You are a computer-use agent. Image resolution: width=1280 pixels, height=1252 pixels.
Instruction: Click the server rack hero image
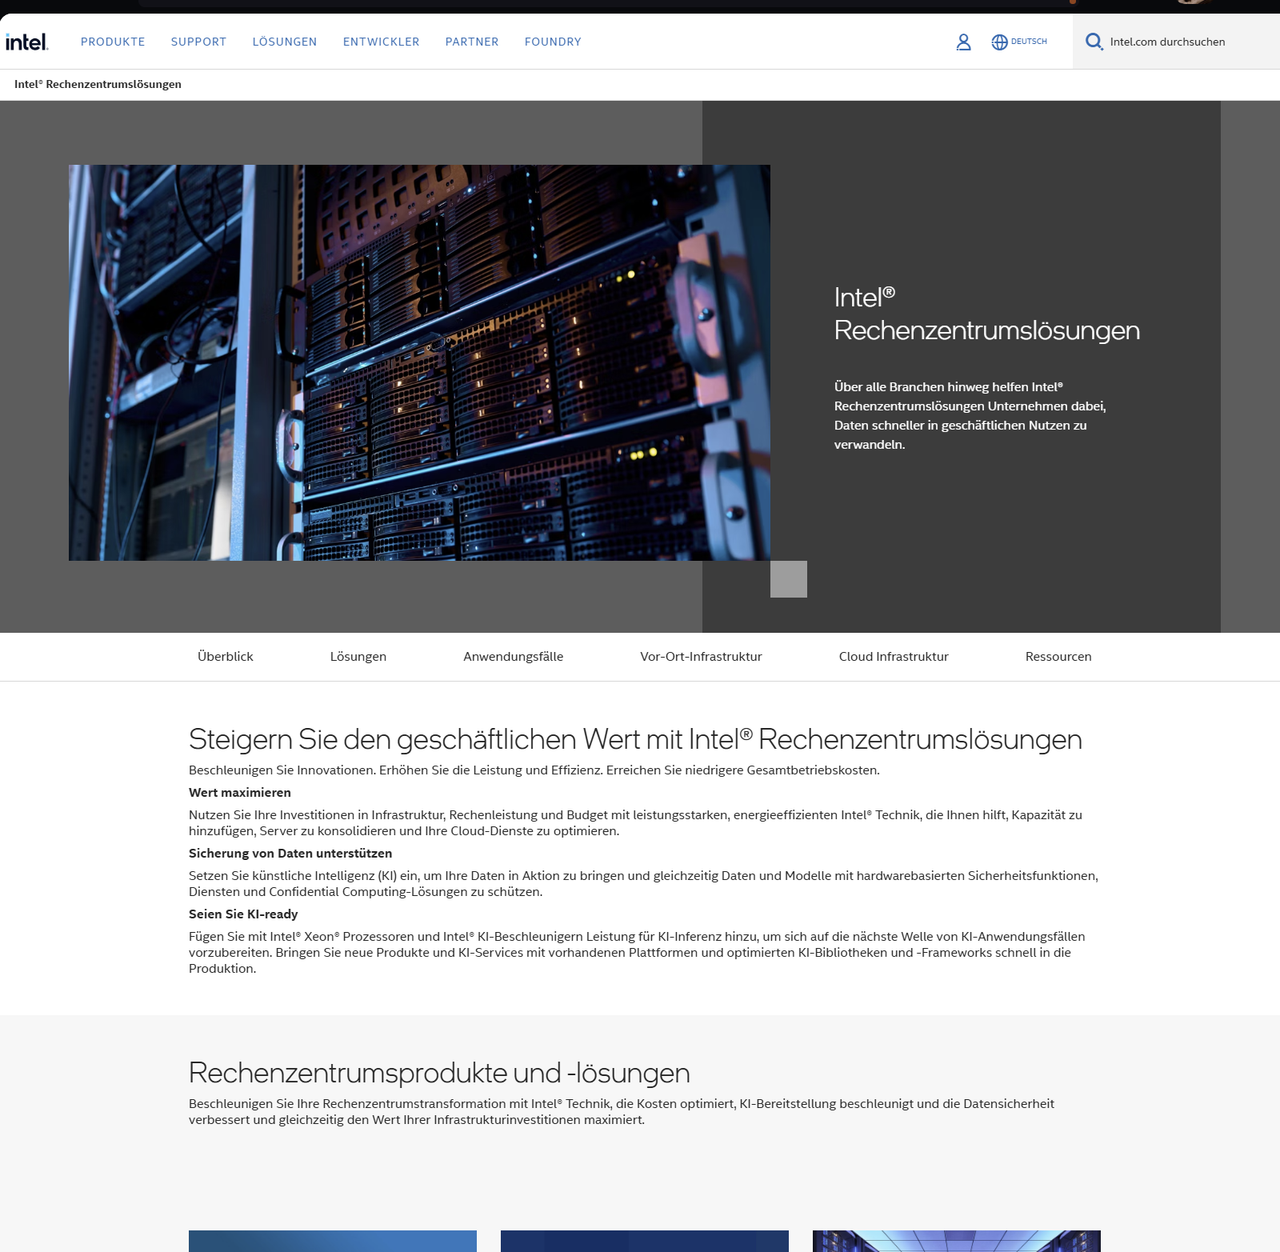pyautogui.click(x=419, y=363)
